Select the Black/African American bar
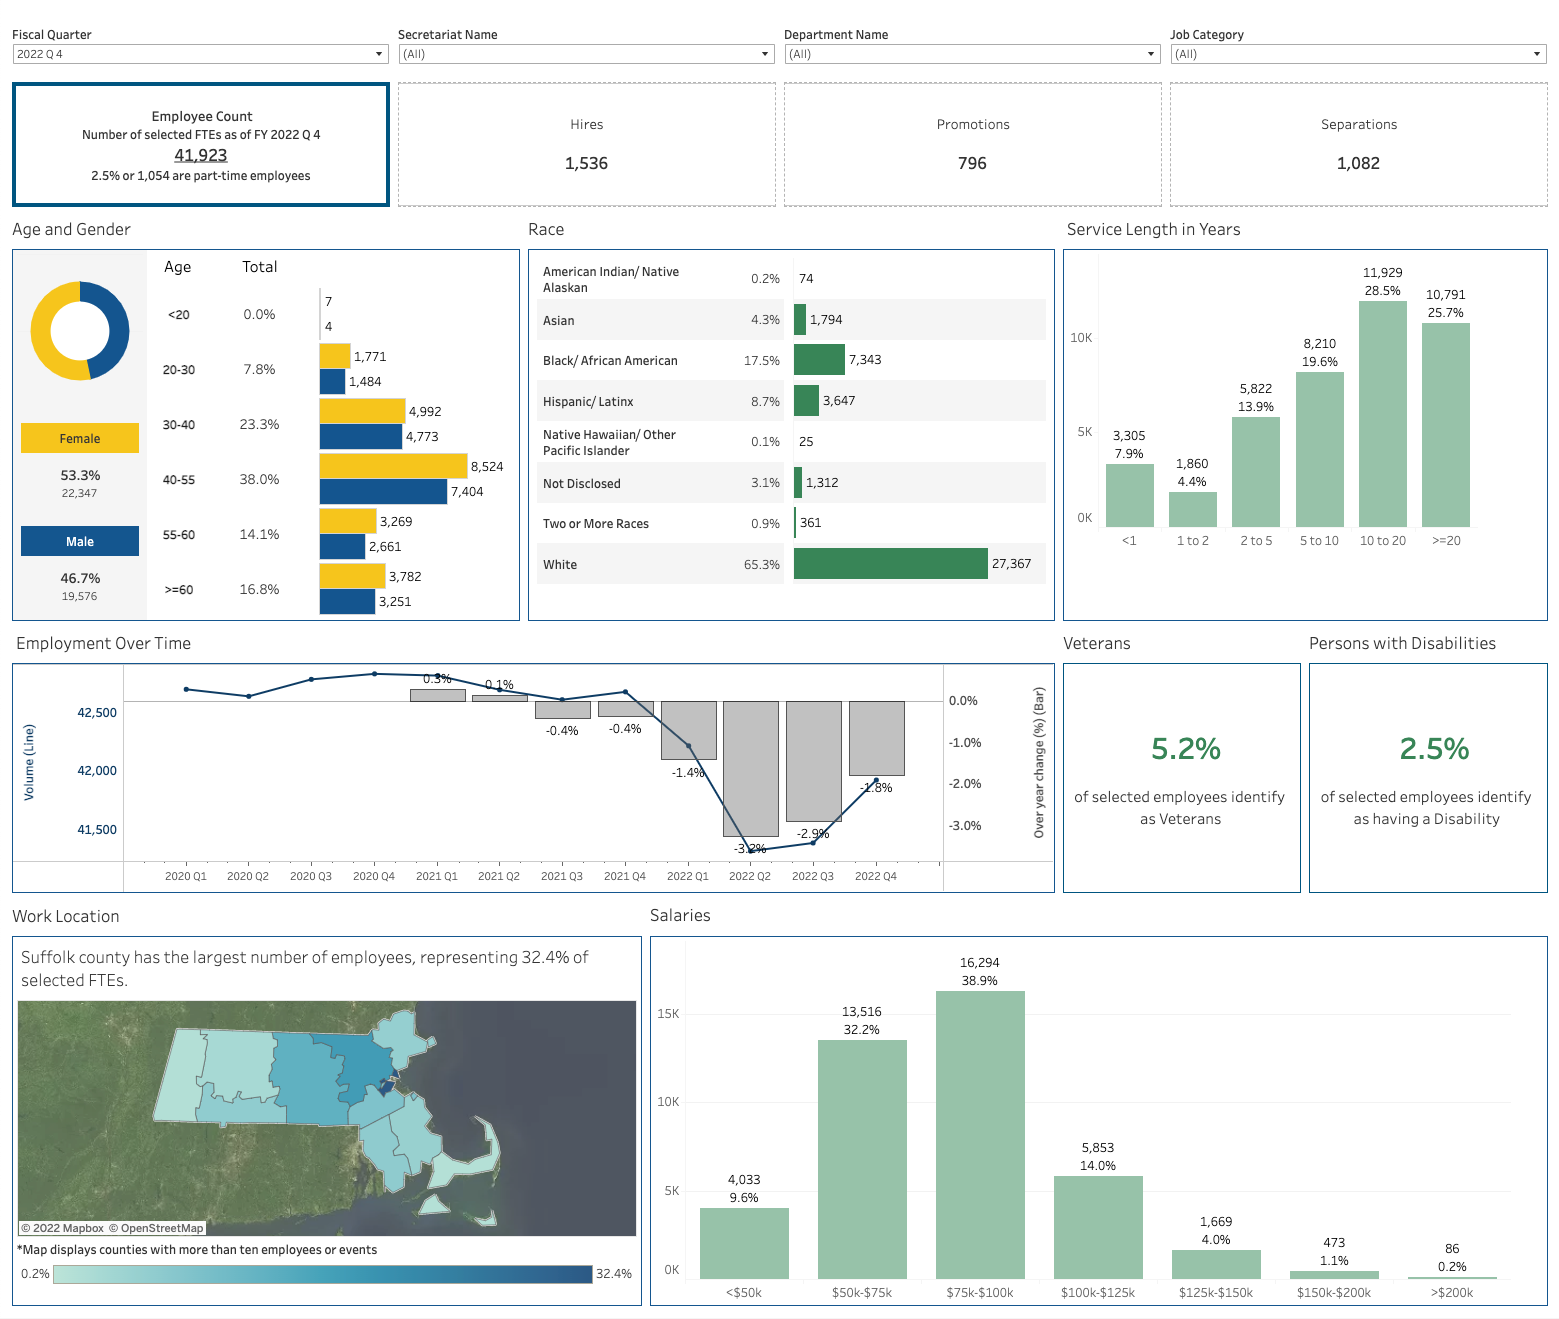 click(x=820, y=359)
